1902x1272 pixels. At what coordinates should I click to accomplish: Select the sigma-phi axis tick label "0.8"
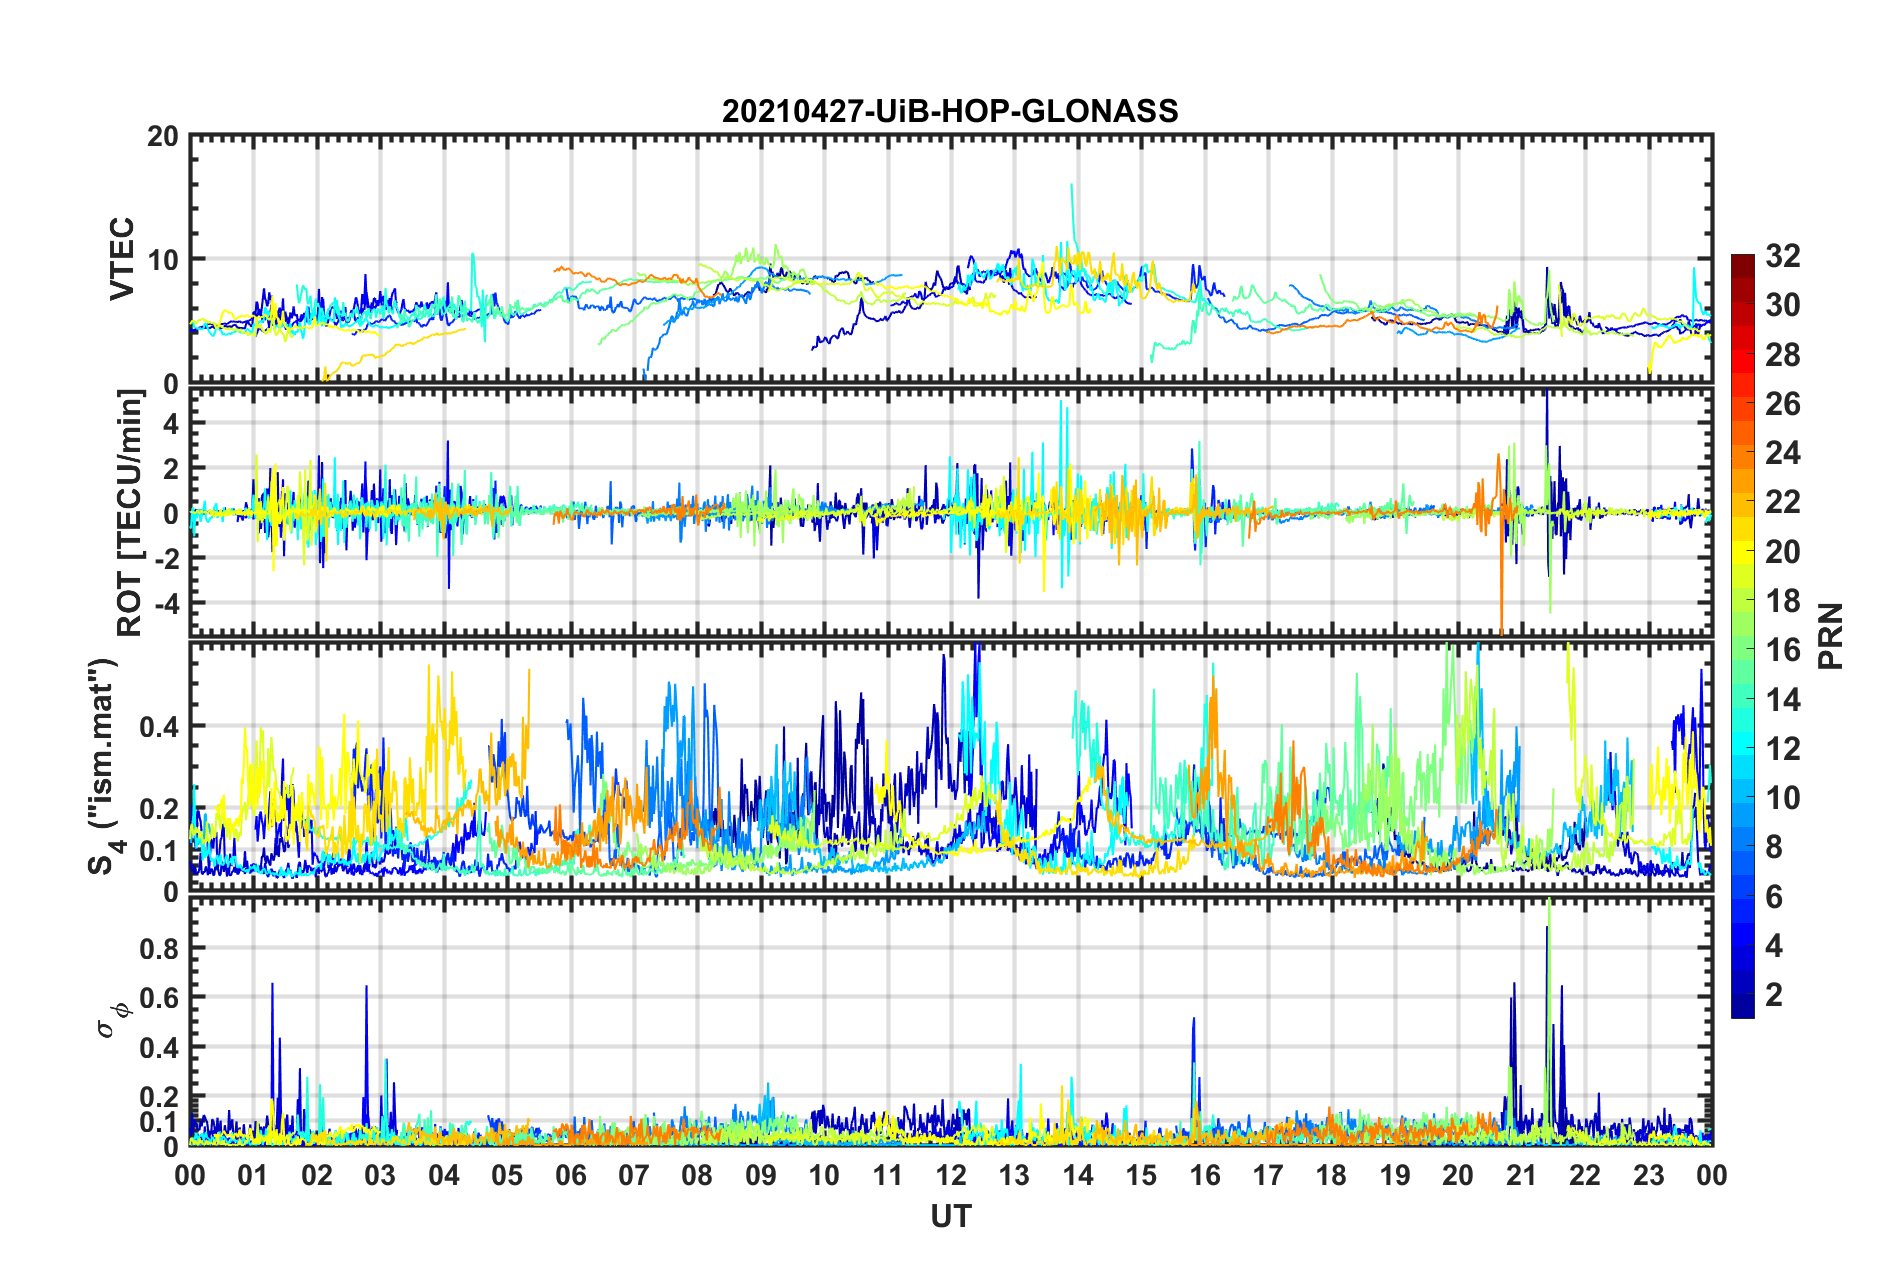coord(158,948)
